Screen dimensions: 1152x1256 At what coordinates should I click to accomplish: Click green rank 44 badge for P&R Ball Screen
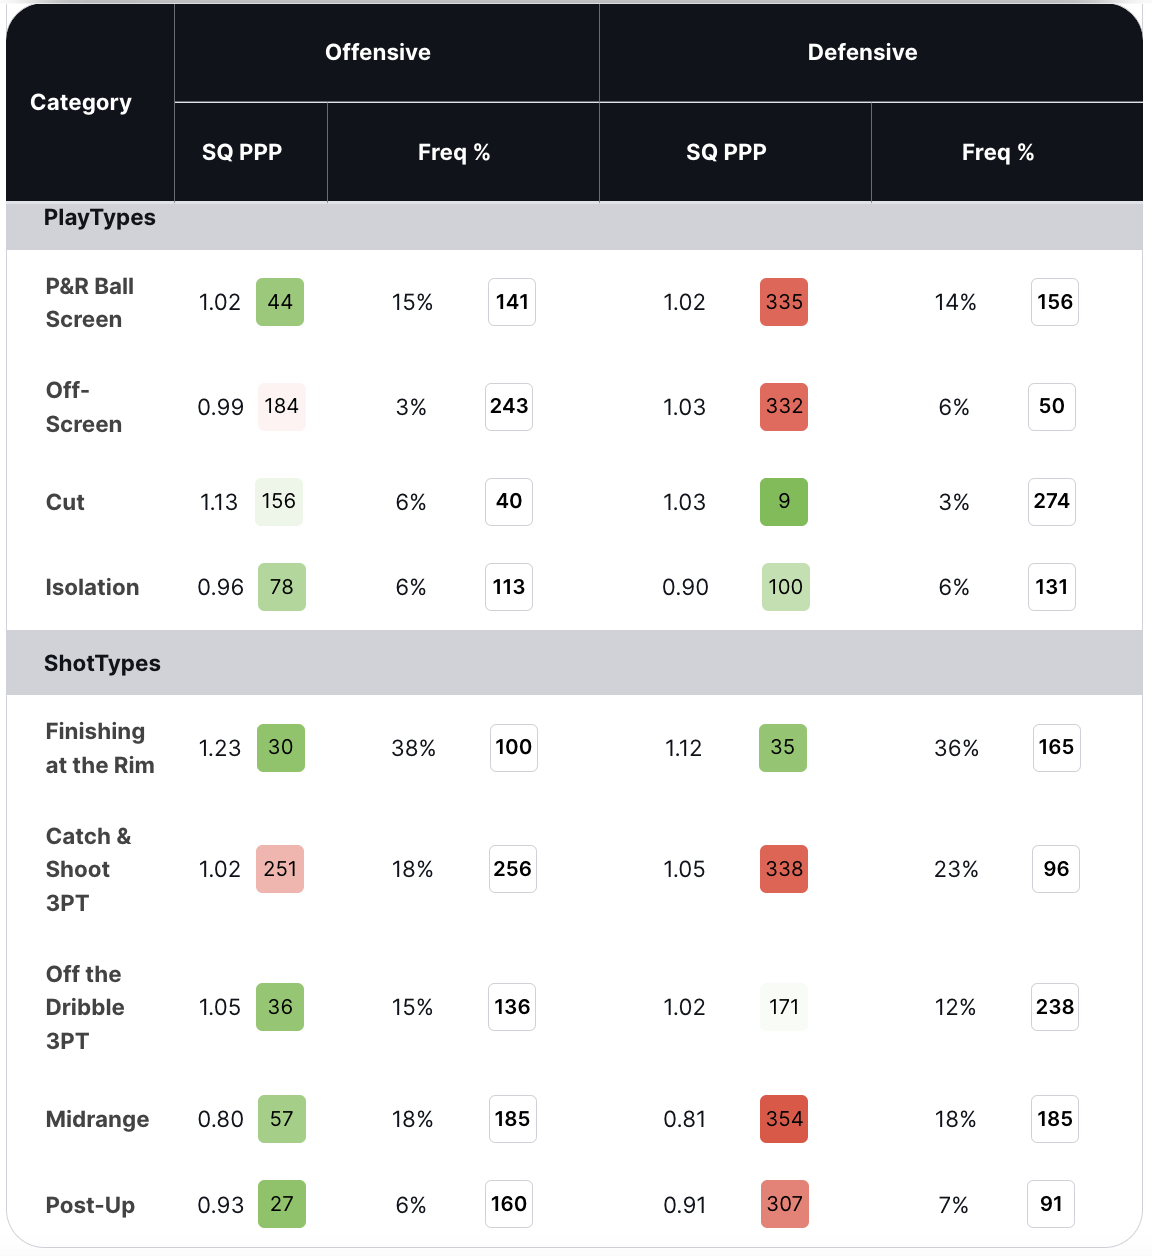tap(280, 302)
